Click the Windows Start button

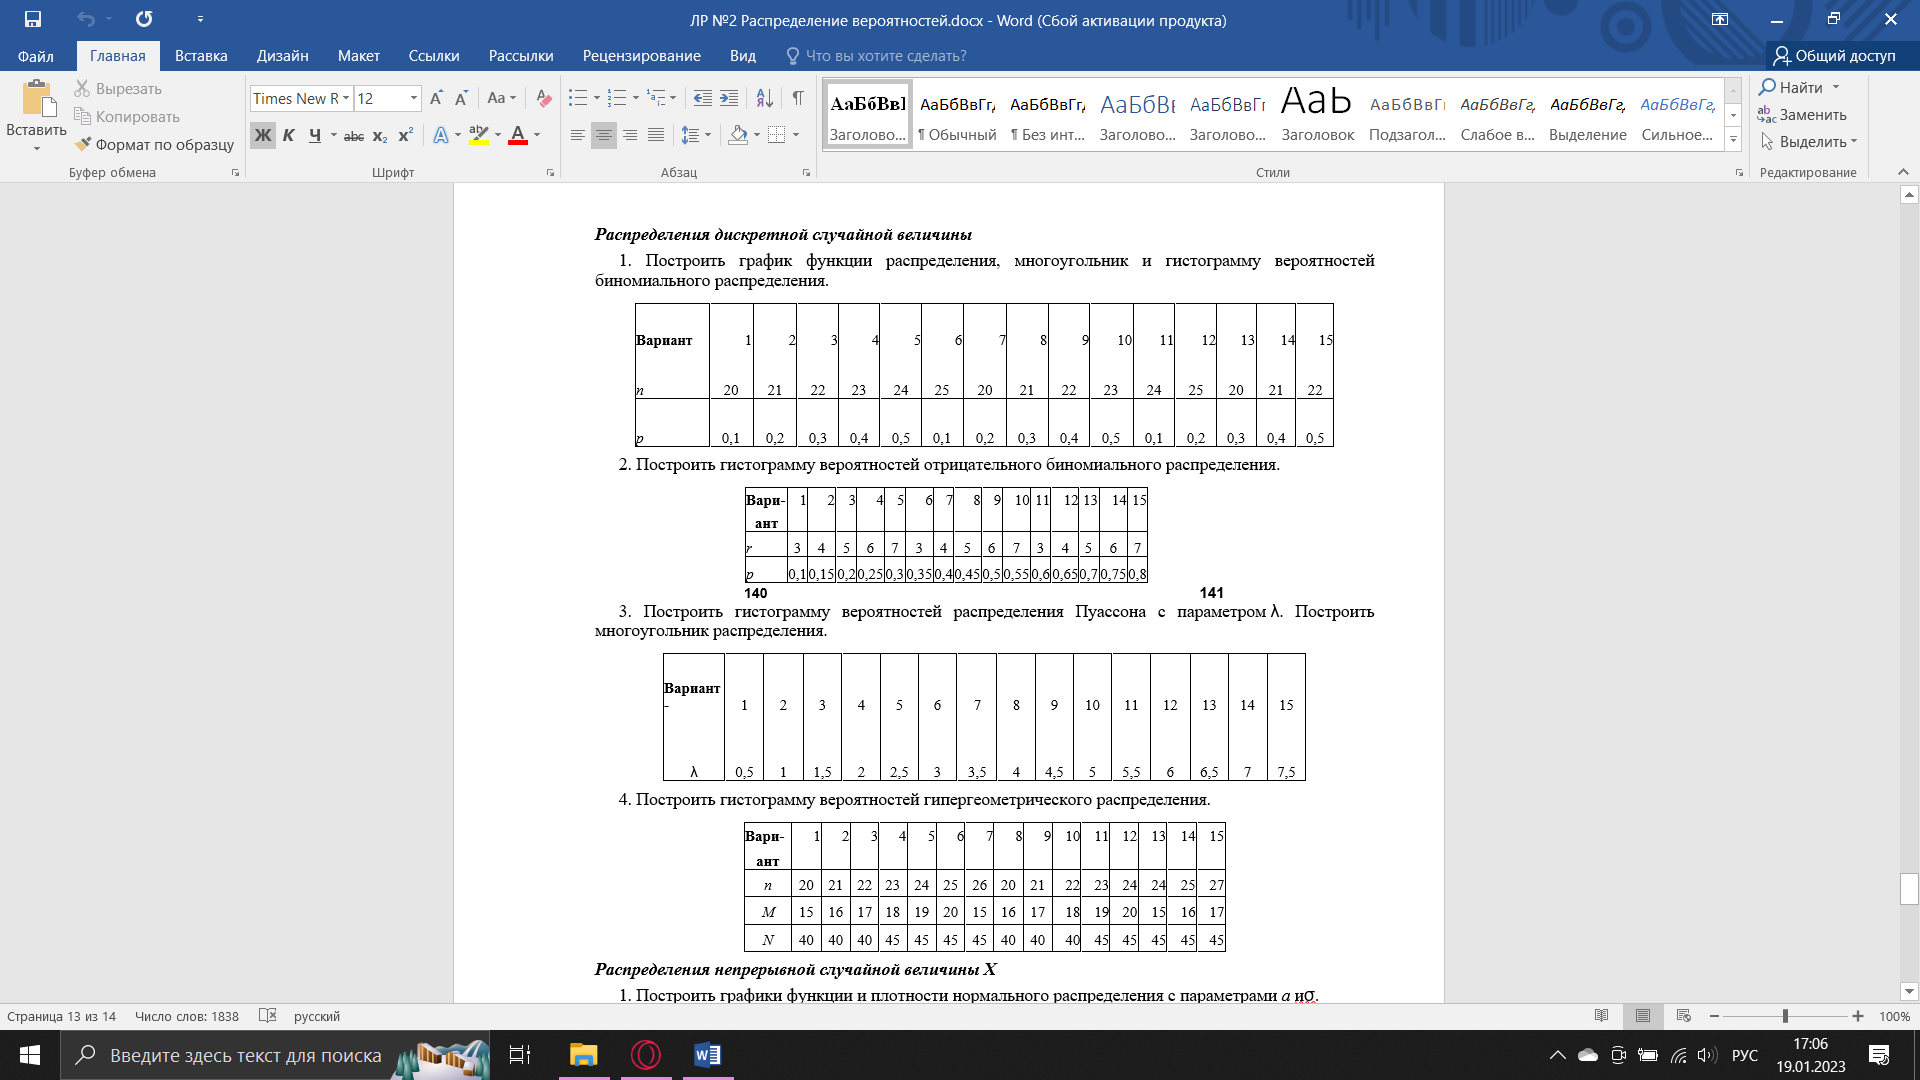pos(30,1055)
